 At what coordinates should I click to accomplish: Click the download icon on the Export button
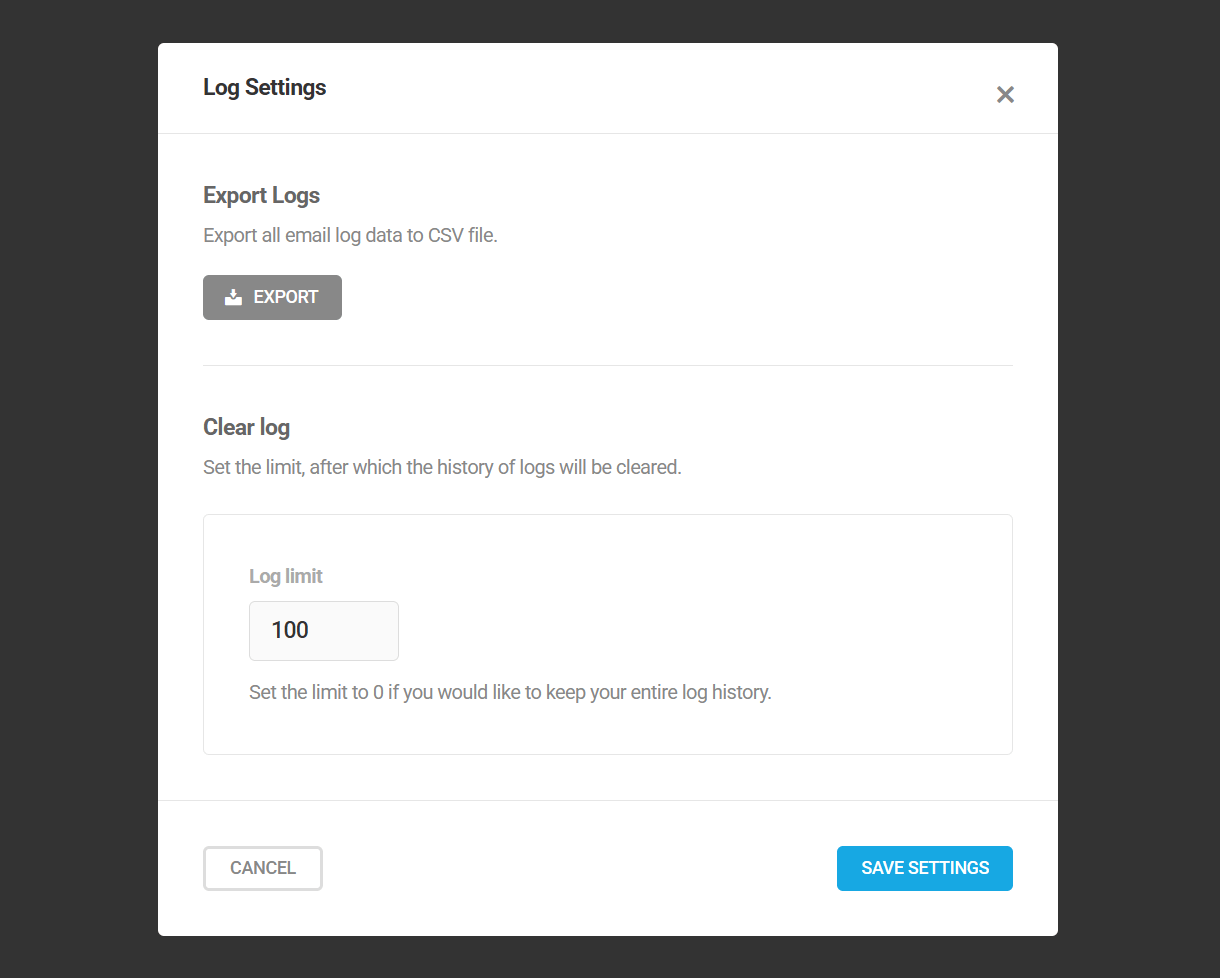233,297
